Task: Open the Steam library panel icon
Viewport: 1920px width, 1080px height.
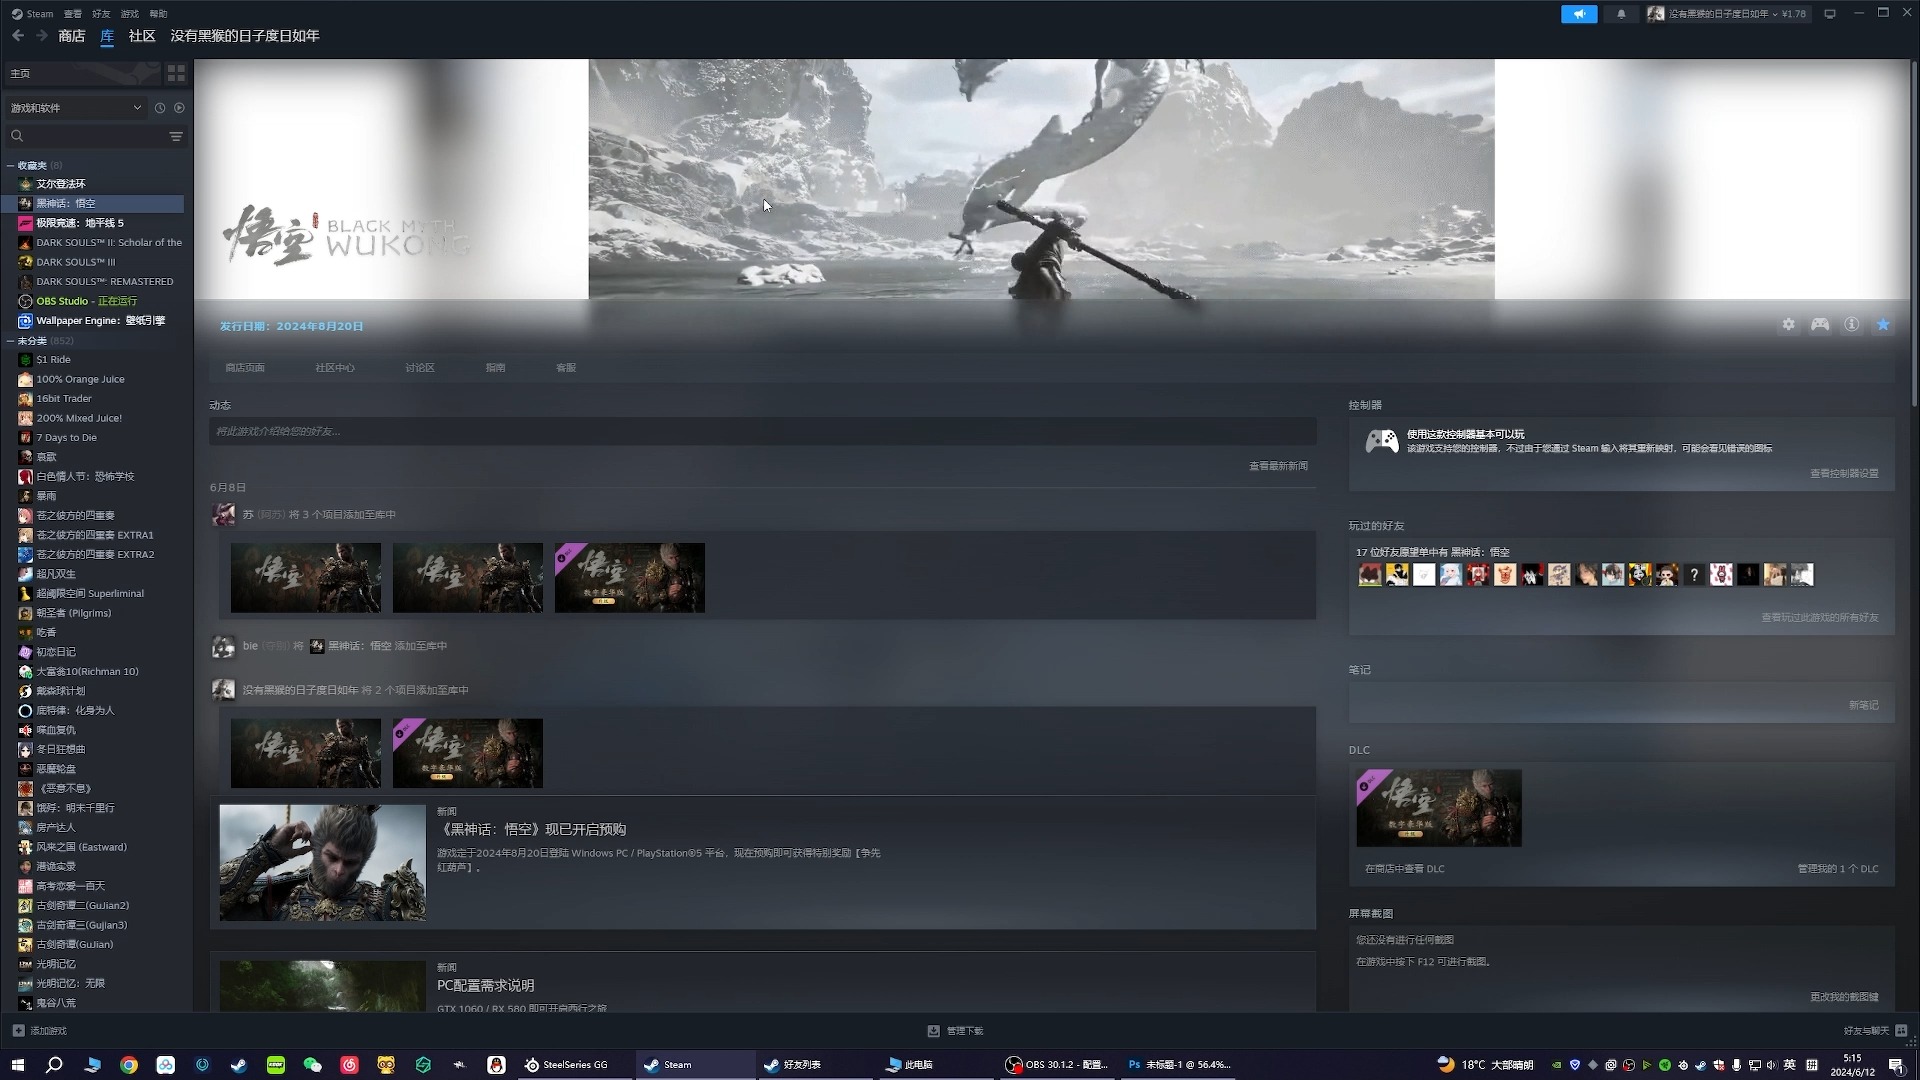Action: point(175,73)
